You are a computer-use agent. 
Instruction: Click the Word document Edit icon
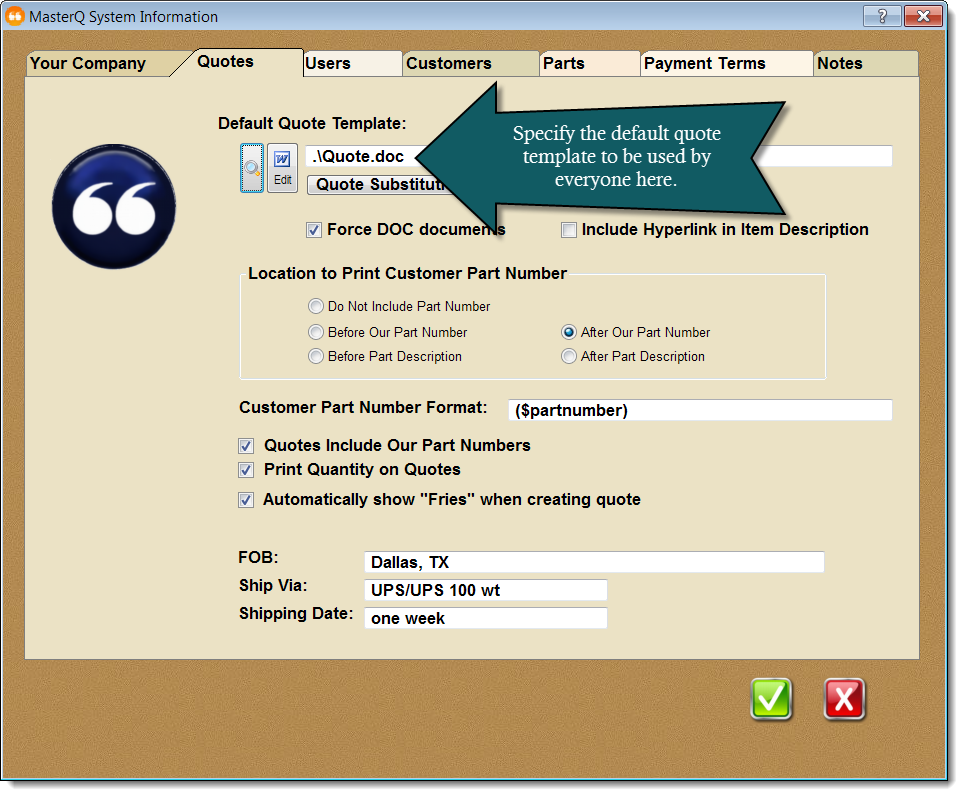pyautogui.click(x=282, y=167)
